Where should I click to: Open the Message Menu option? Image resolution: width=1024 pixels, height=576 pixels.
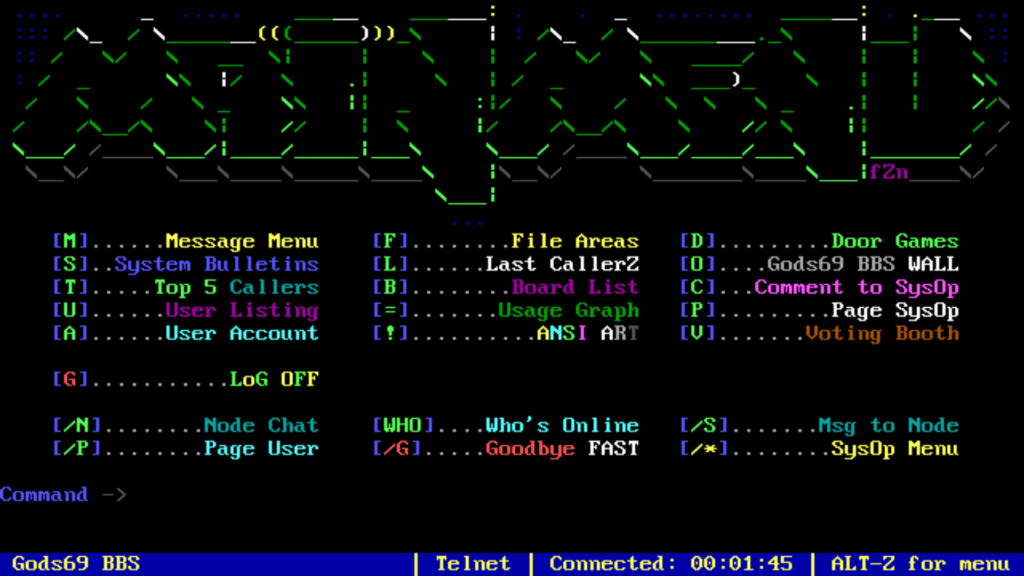tap(241, 241)
